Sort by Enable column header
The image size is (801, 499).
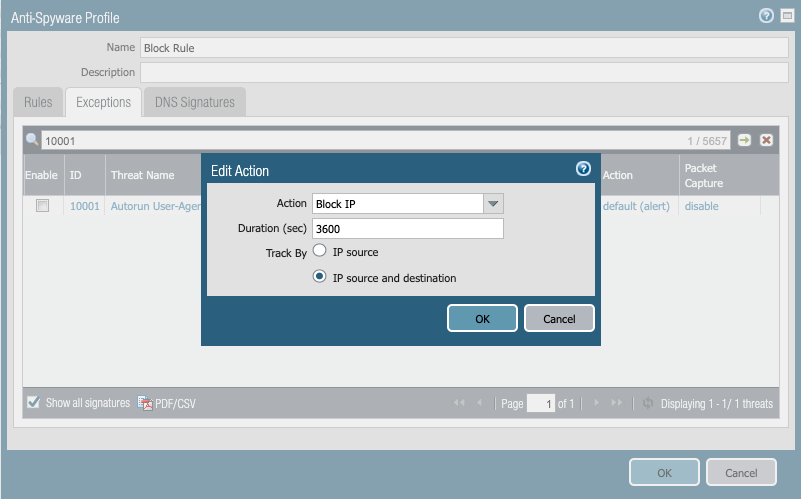[x=43, y=175]
